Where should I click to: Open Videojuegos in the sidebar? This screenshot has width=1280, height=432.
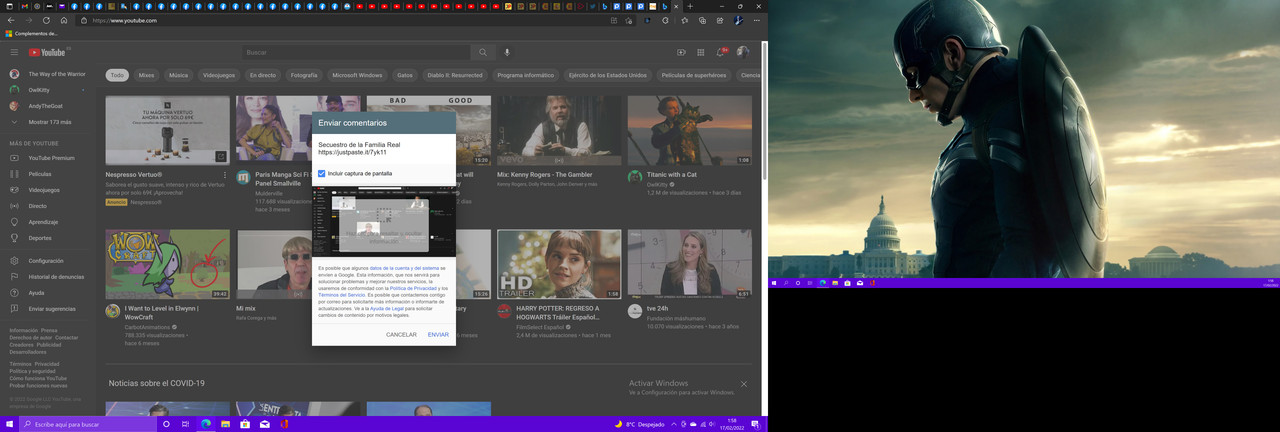coord(48,190)
